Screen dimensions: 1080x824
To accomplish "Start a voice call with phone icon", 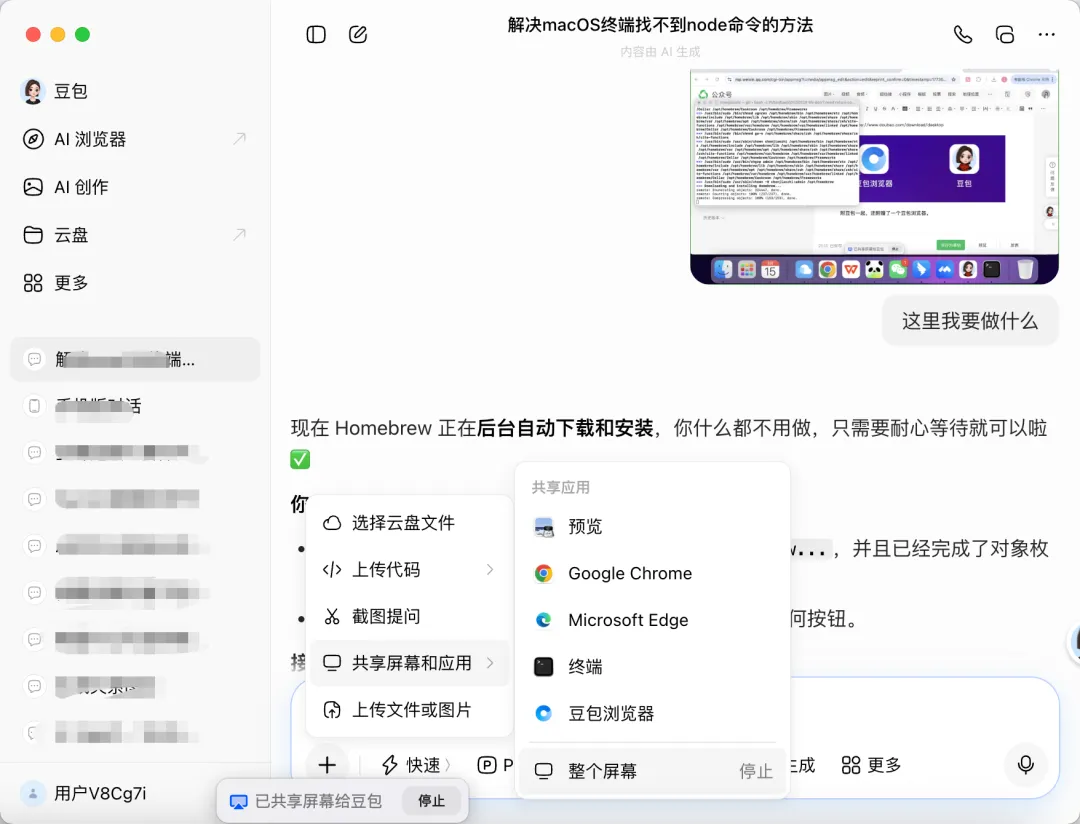I will tap(962, 34).
